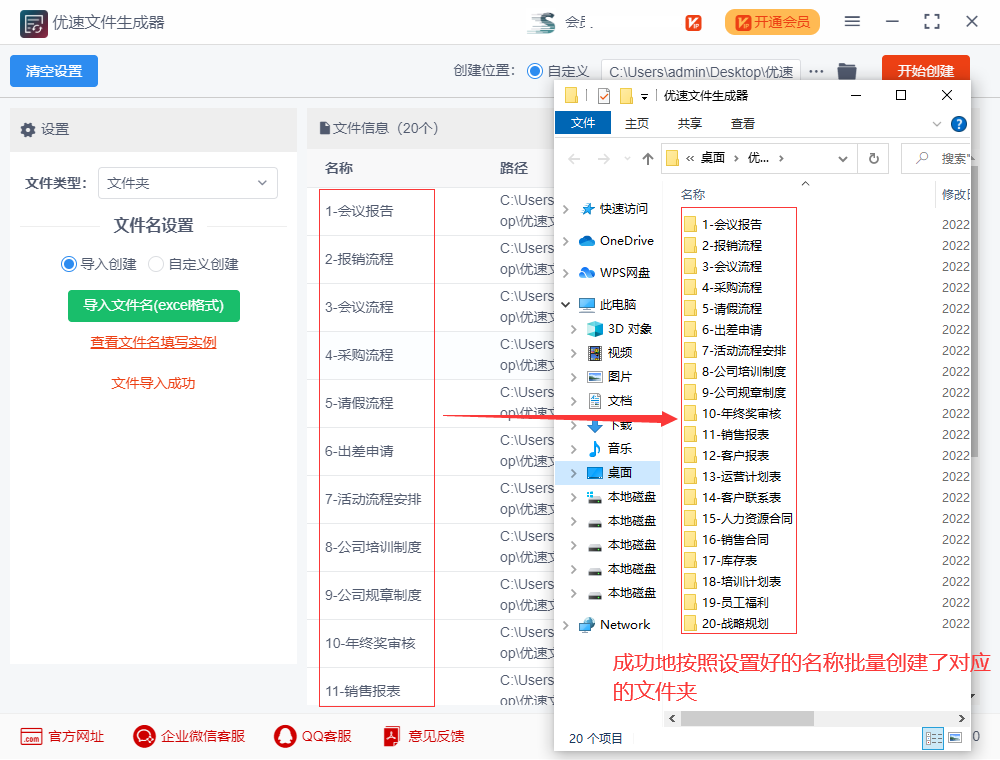Click the folder browse icon beside the path

click(847, 70)
